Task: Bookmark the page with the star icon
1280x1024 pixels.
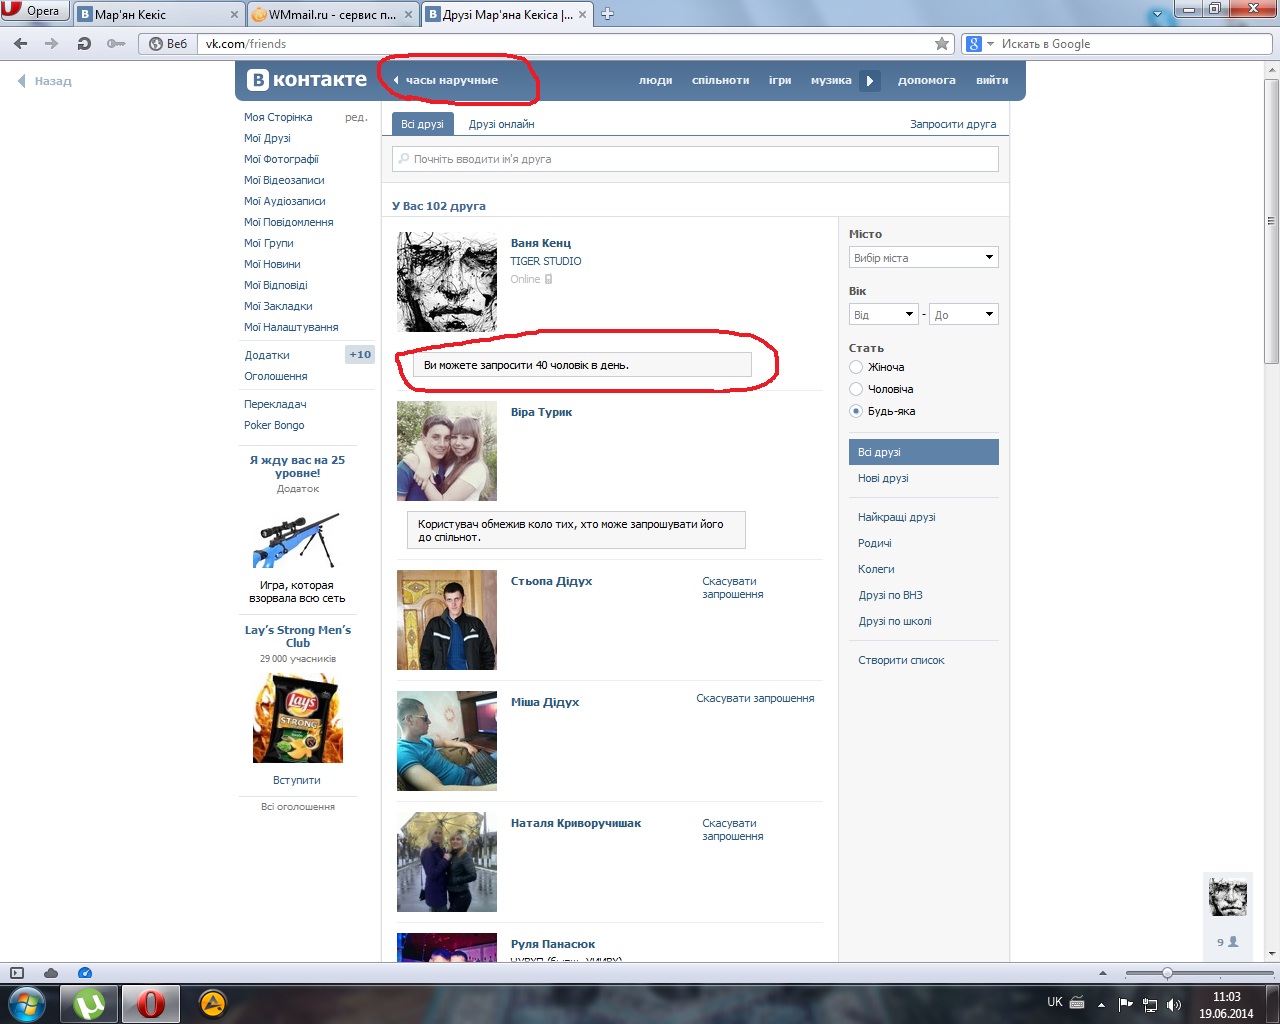Action: point(942,44)
